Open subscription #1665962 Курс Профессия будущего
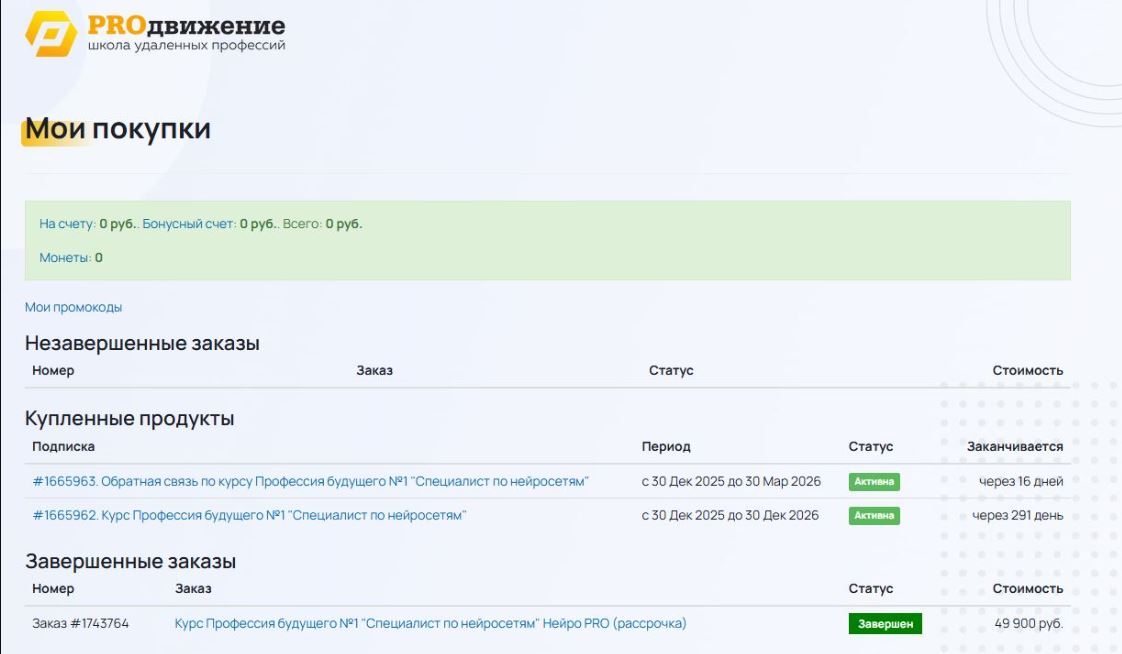Viewport: 1122px width, 654px height. click(249, 515)
